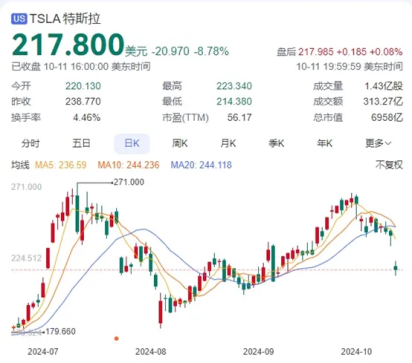
Task: Click the 昨收 value 238.770
Action: click(x=83, y=101)
